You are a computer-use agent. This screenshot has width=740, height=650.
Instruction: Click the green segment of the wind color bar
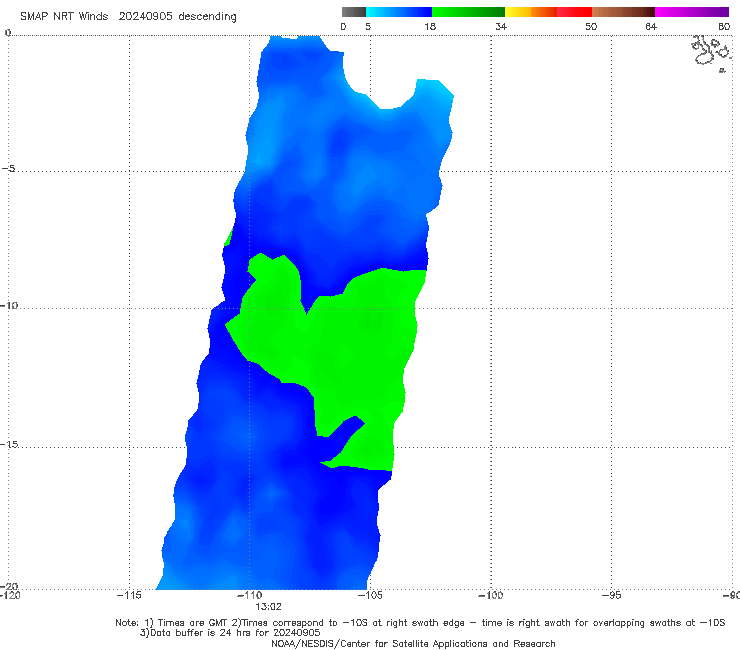pos(468,12)
